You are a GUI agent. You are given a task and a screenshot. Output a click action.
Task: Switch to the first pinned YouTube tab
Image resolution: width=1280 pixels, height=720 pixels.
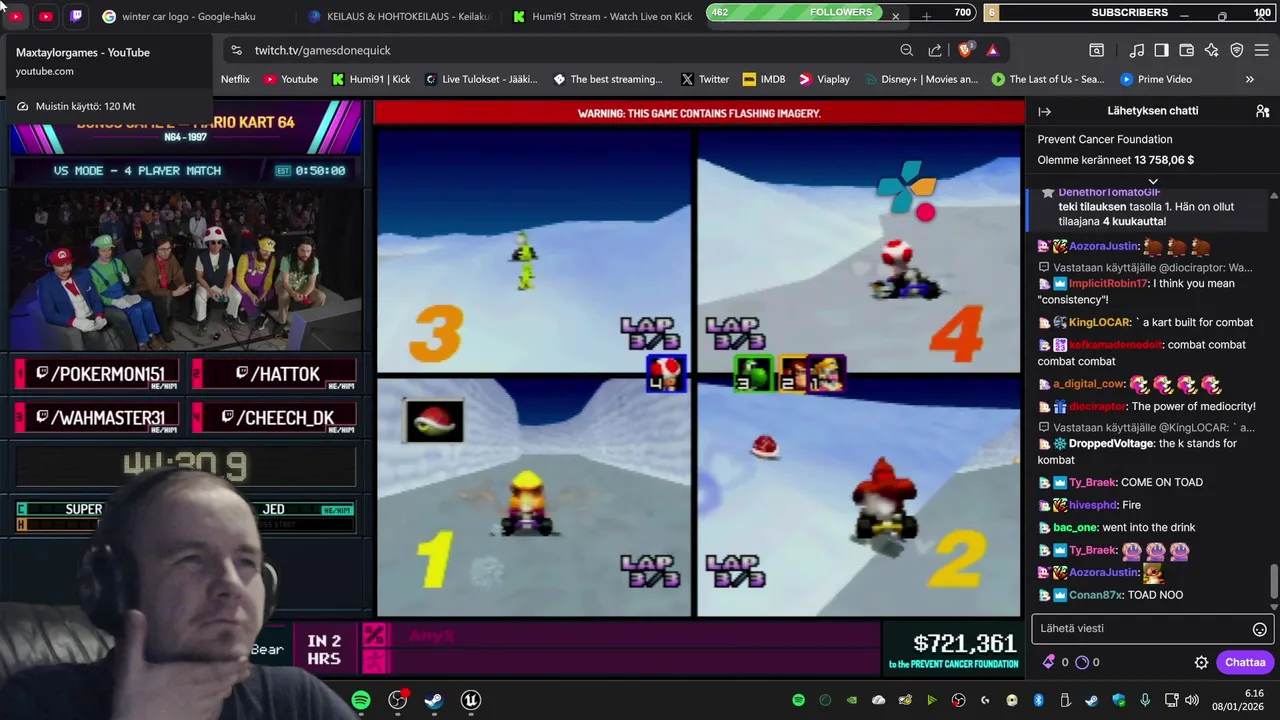(14, 16)
